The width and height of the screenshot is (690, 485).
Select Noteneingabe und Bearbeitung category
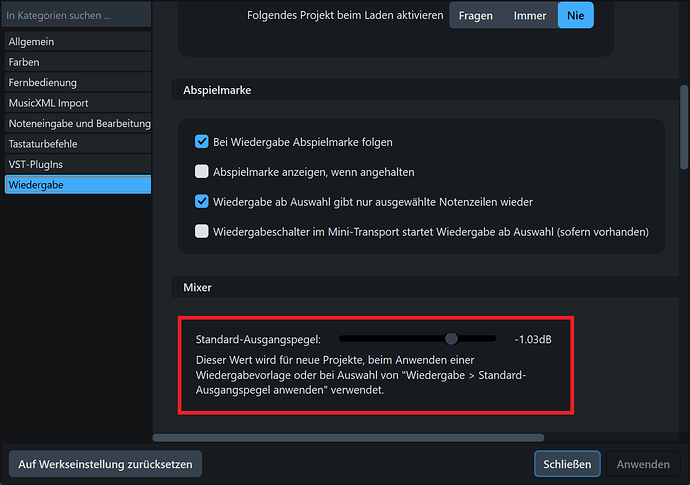76,123
